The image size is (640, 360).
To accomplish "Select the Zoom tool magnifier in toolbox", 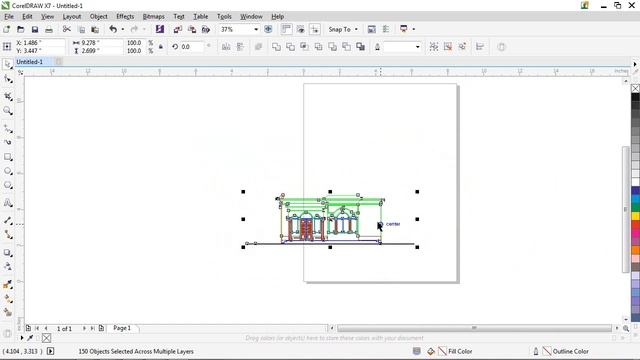I will [7, 111].
